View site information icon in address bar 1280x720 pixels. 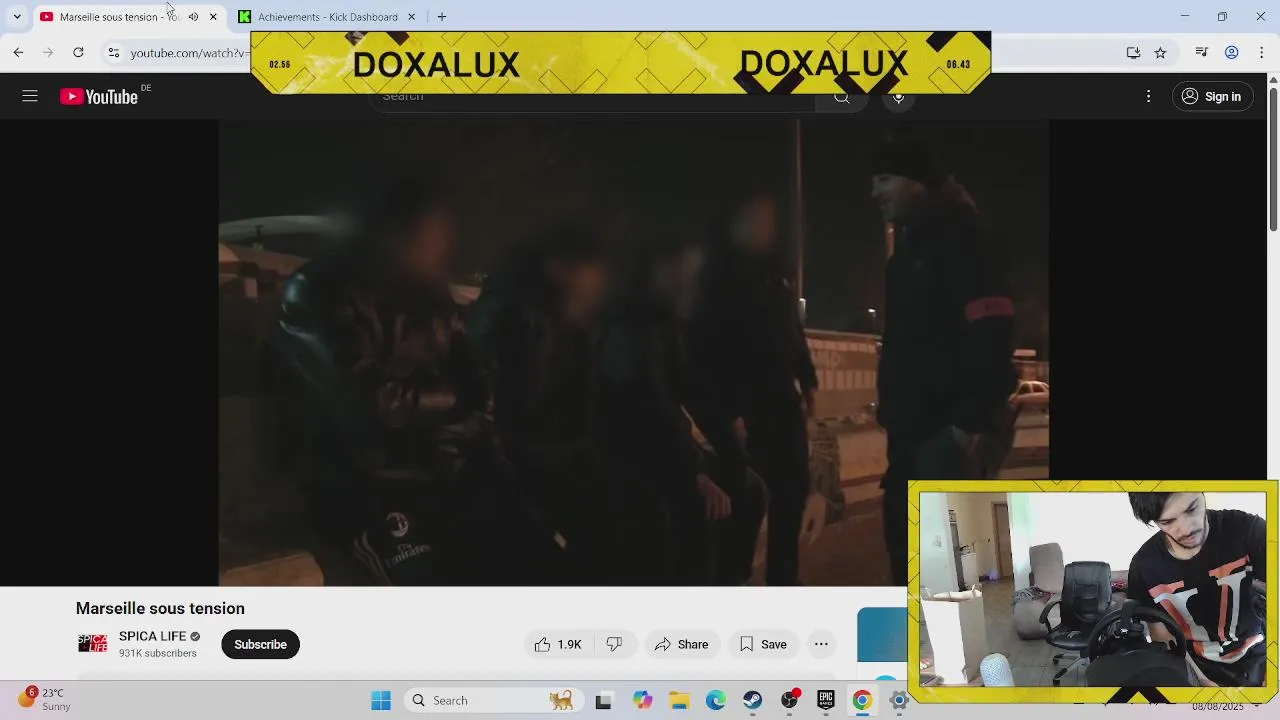[x=114, y=52]
